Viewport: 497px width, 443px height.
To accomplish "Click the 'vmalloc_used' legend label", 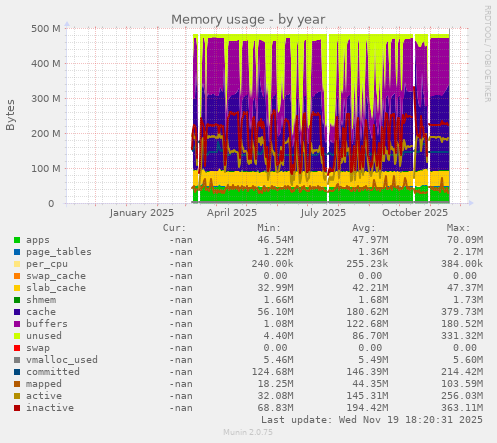I will [x=62, y=360].
